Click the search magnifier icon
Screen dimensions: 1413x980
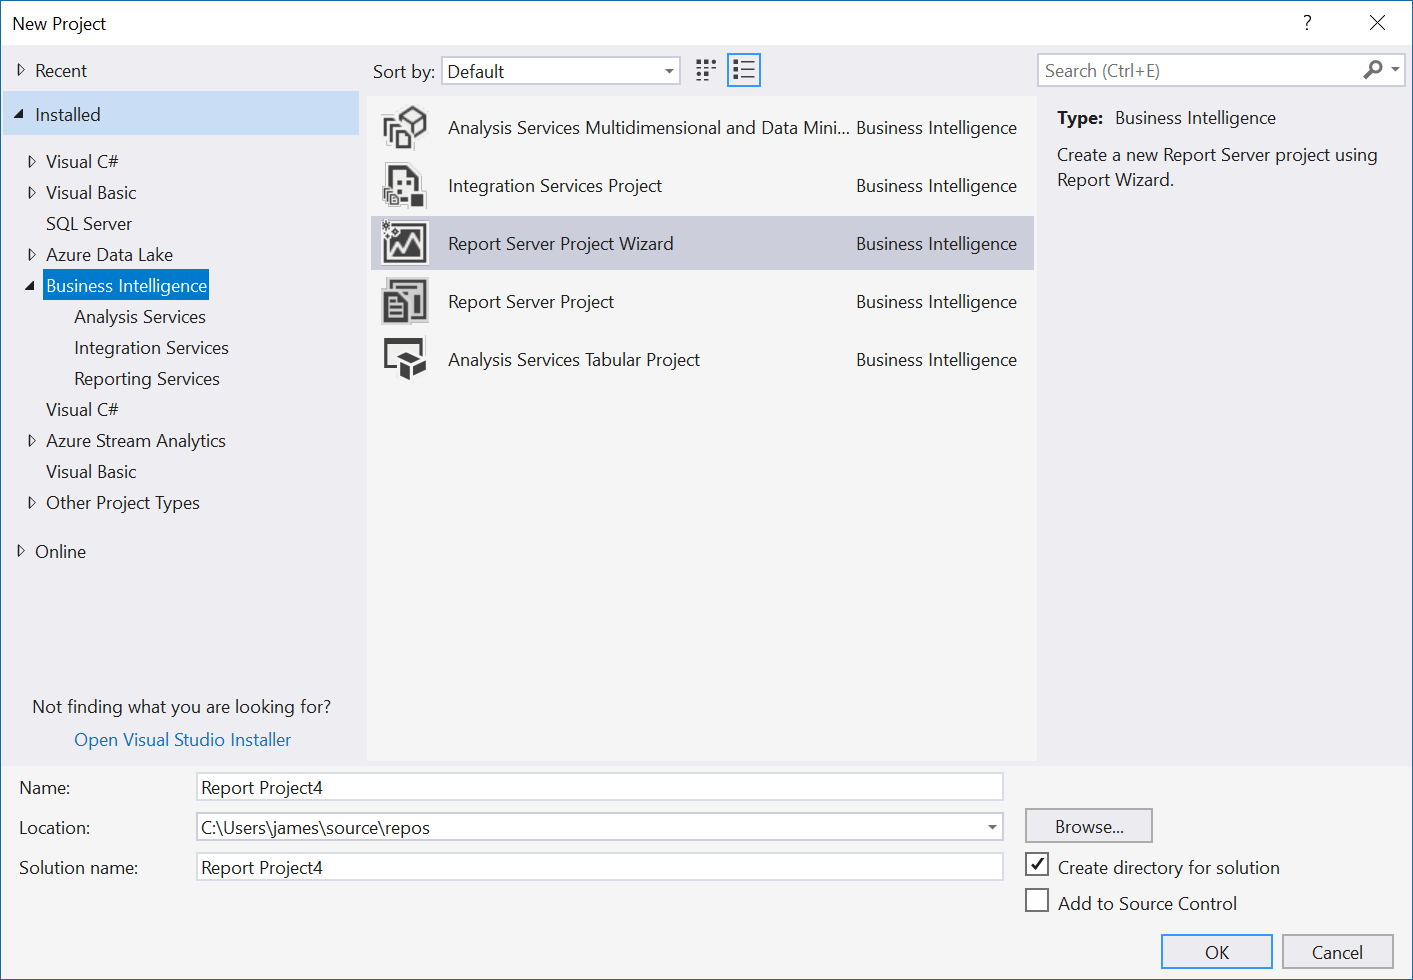pos(1373,70)
